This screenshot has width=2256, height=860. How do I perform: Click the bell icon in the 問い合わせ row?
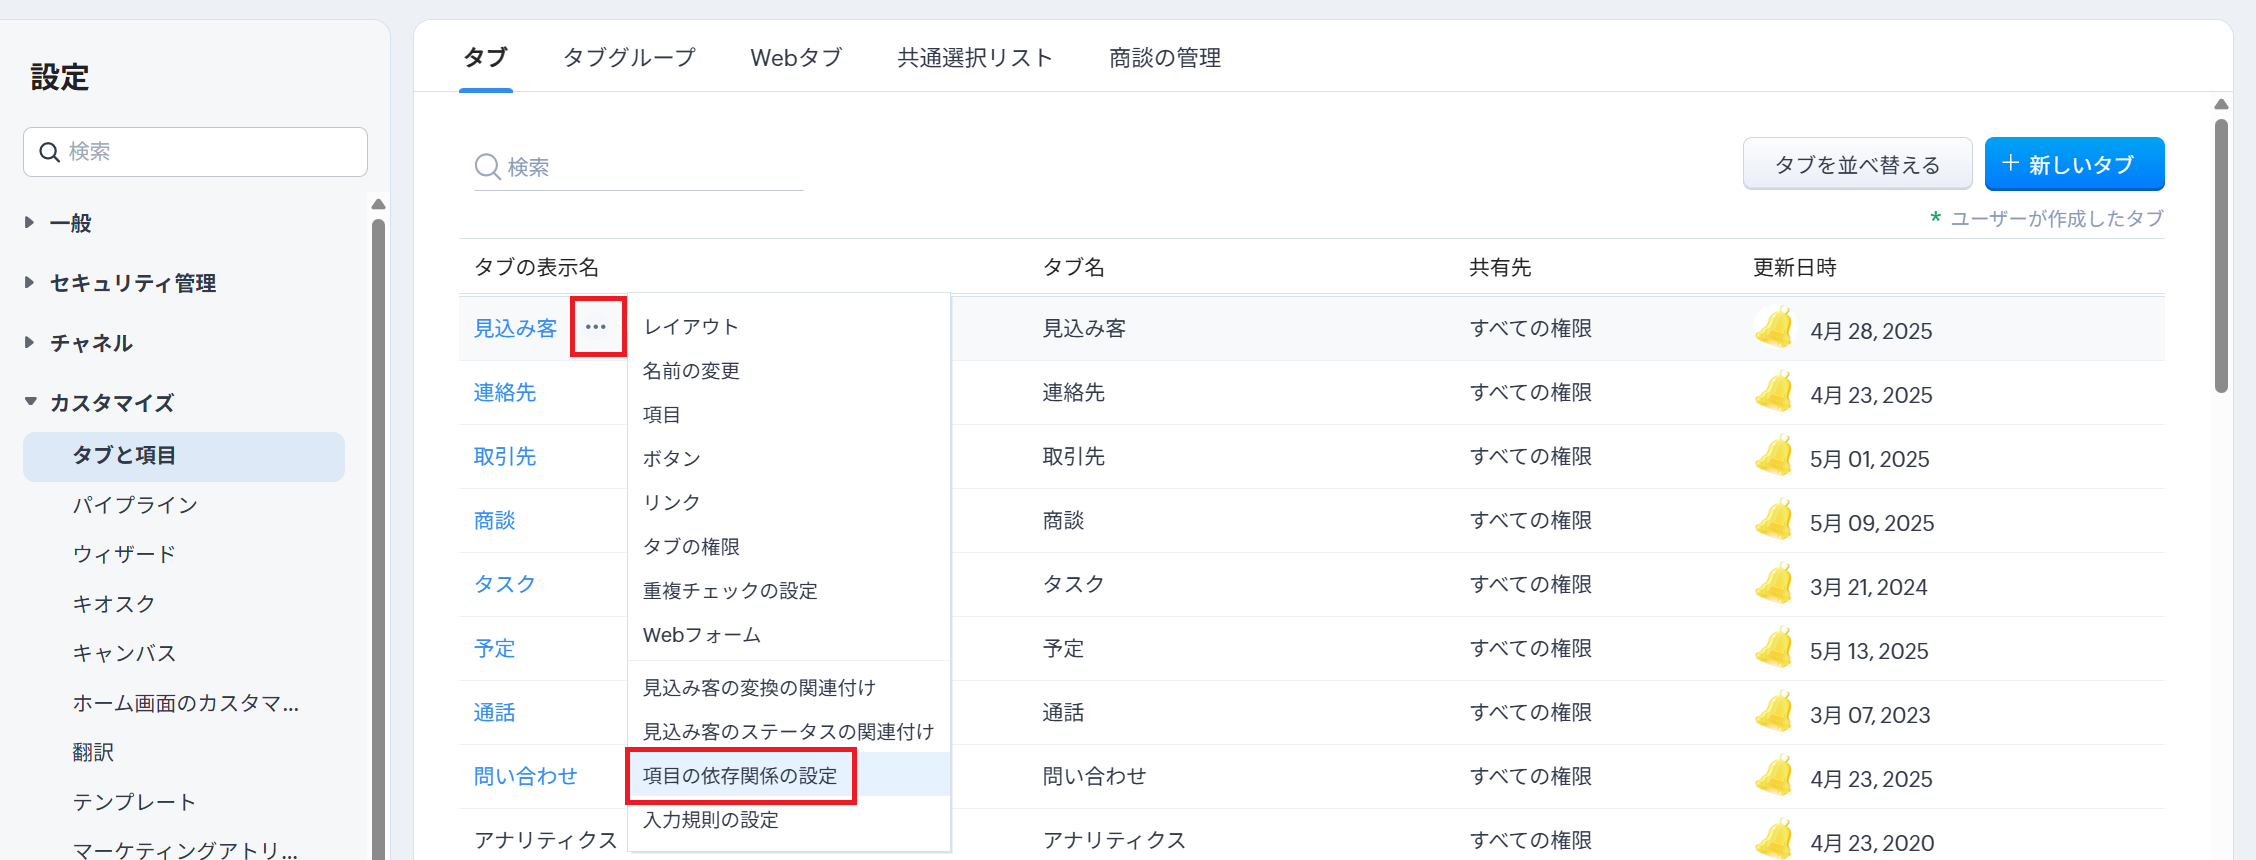(x=1774, y=776)
